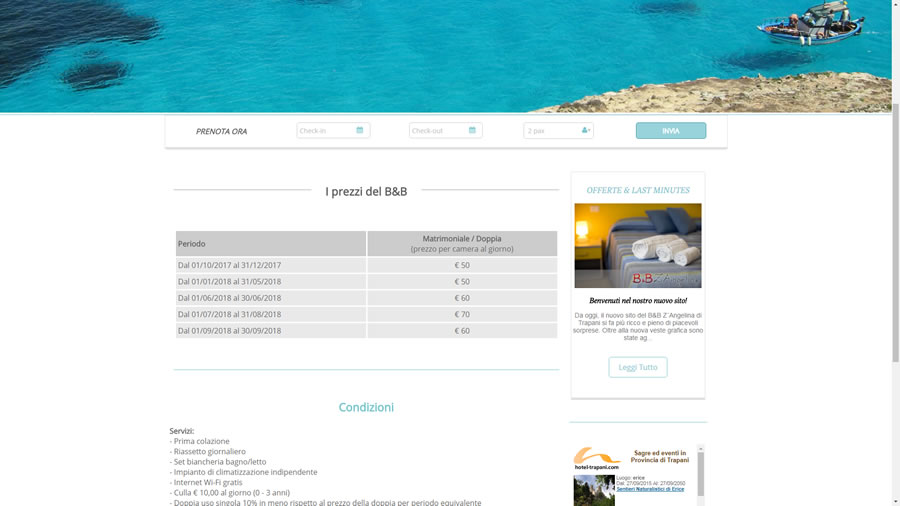
Task: Select row 'Dal 01/10/2017 al 31/12/2017'
Action: (x=366, y=265)
